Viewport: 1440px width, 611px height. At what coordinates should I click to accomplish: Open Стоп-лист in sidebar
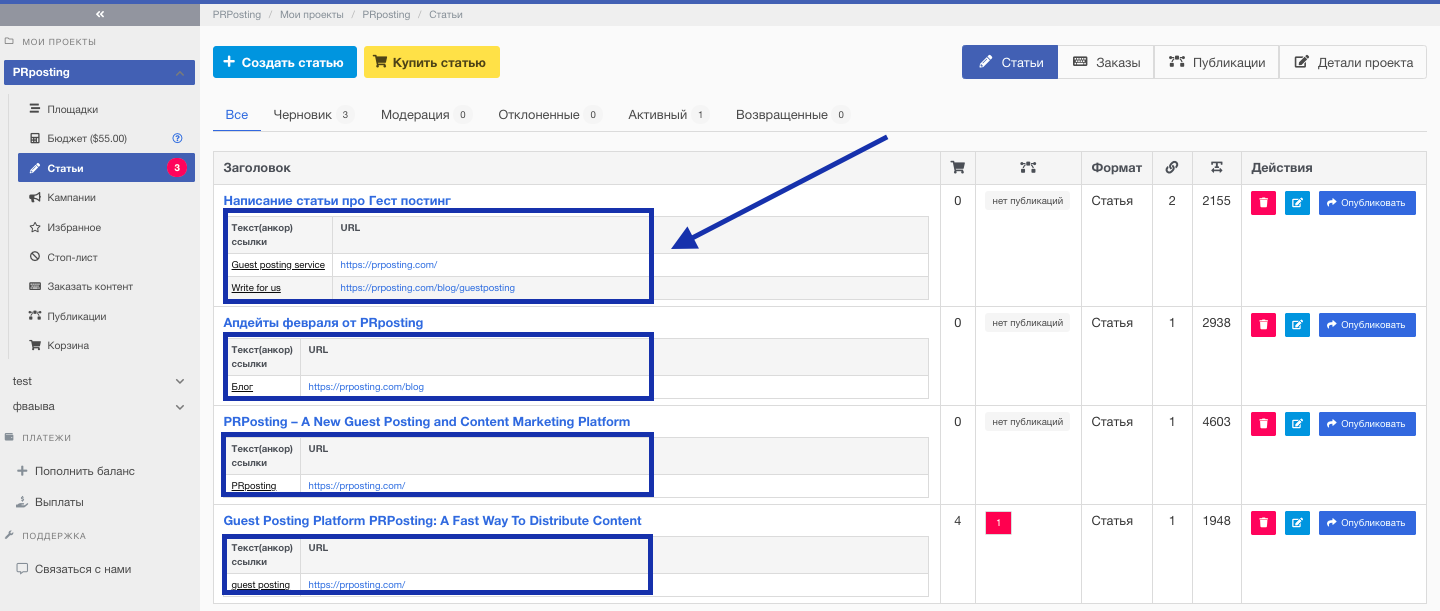click(x=73, y=257)
